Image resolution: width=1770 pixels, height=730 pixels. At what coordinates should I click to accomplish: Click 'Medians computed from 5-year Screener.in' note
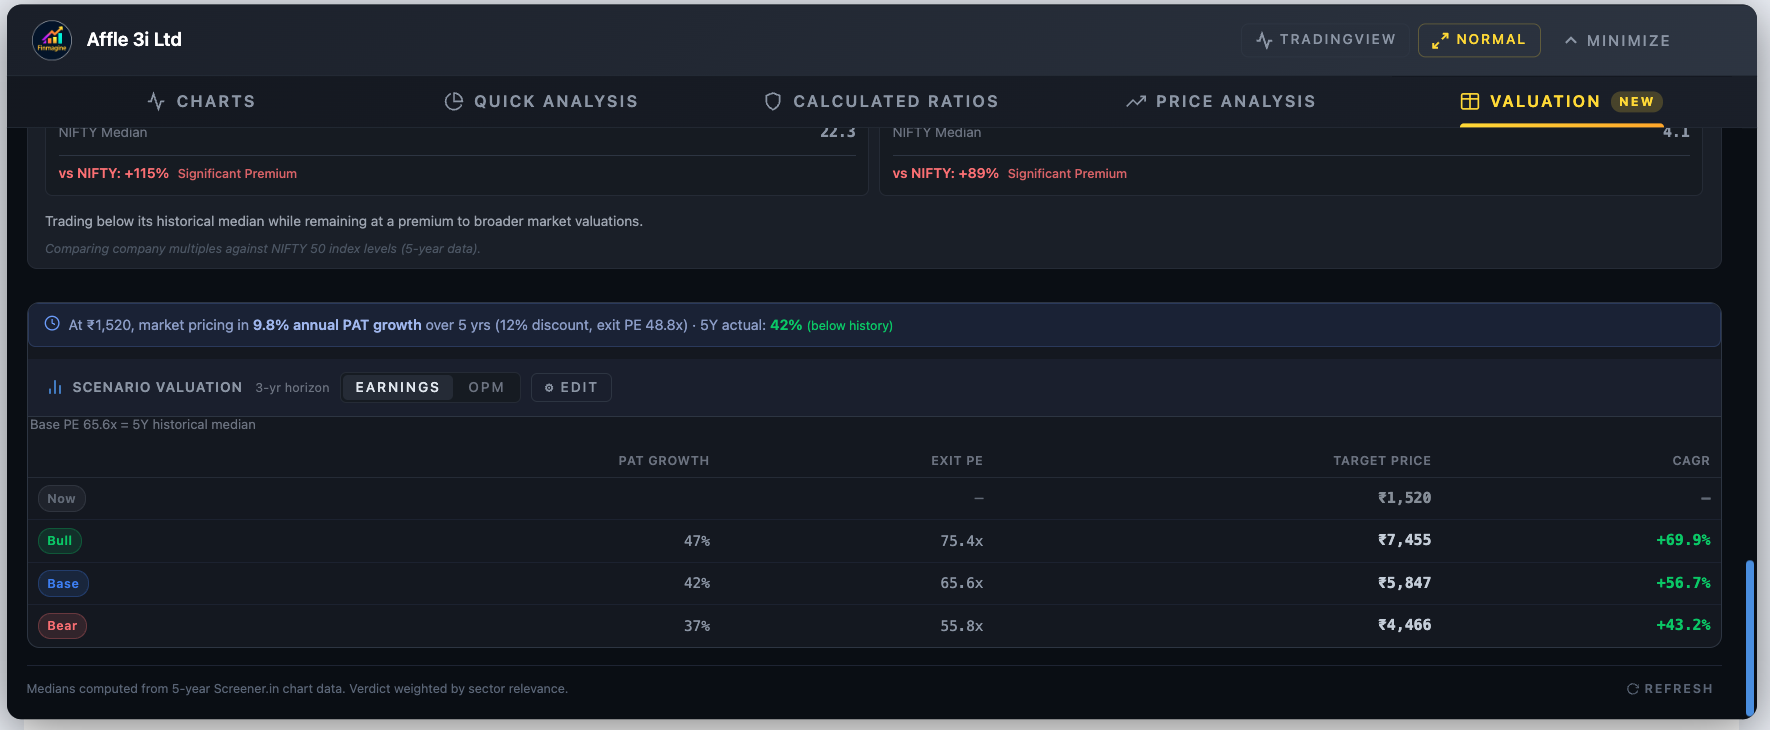[x=297, y=689]
